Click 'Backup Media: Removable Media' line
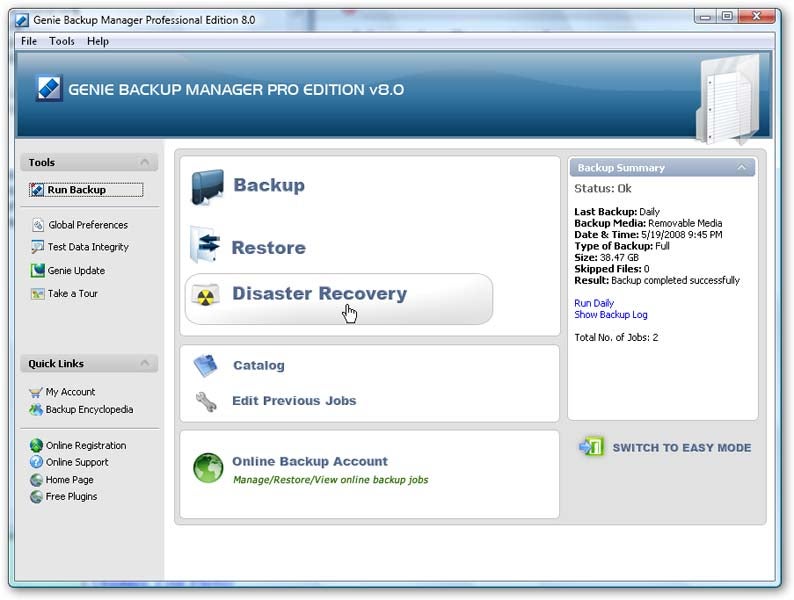Screen dimensions: 794x600 [x=648, y=223]
